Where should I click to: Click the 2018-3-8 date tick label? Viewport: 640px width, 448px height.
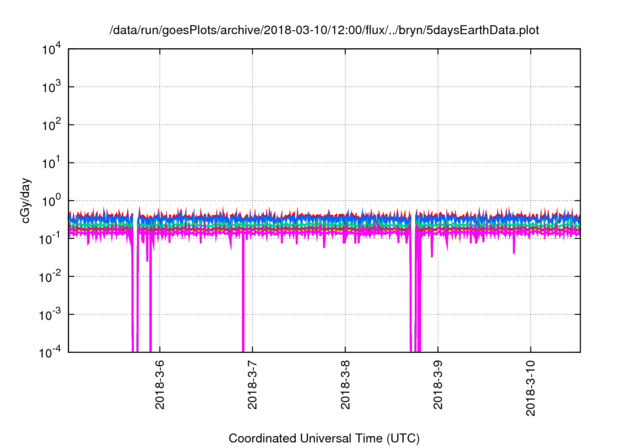(x=345, y=384)
